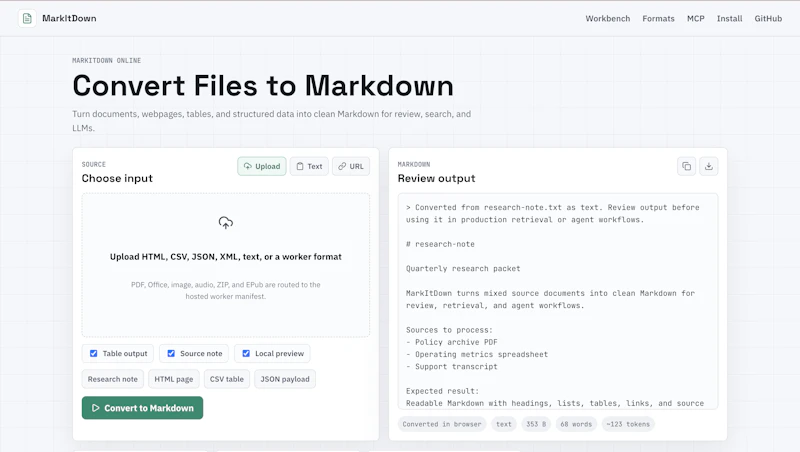This screenshot has height=452, width=800.
Task: Click the 'Choose input' panel title
Action: coord(117,179)
